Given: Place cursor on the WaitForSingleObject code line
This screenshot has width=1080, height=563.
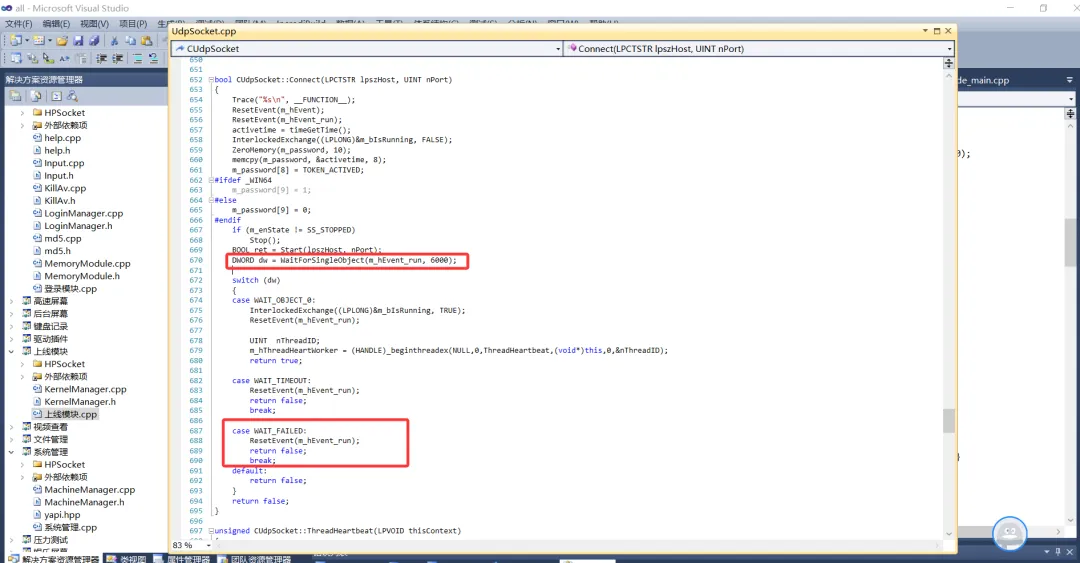Looking at the screenshot, I should tap(344, 260).
